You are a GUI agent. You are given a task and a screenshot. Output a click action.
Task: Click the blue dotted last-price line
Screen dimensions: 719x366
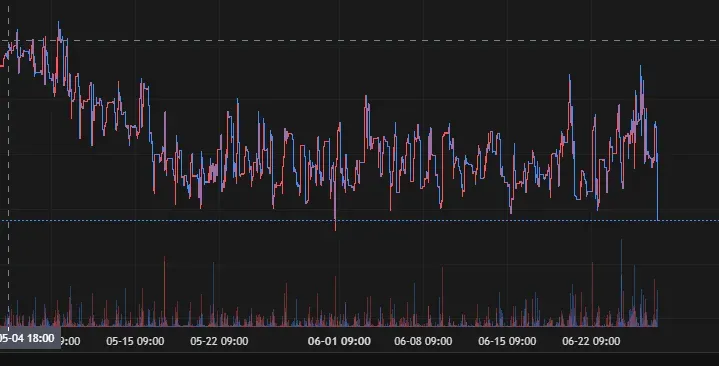360,221
